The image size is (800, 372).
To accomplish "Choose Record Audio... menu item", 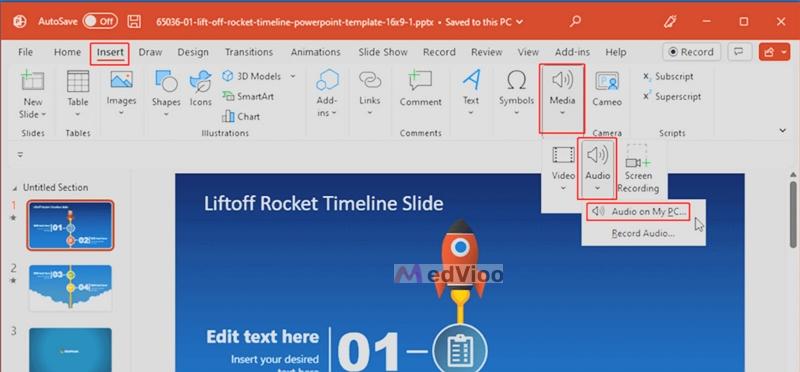I will pos(643,234).
